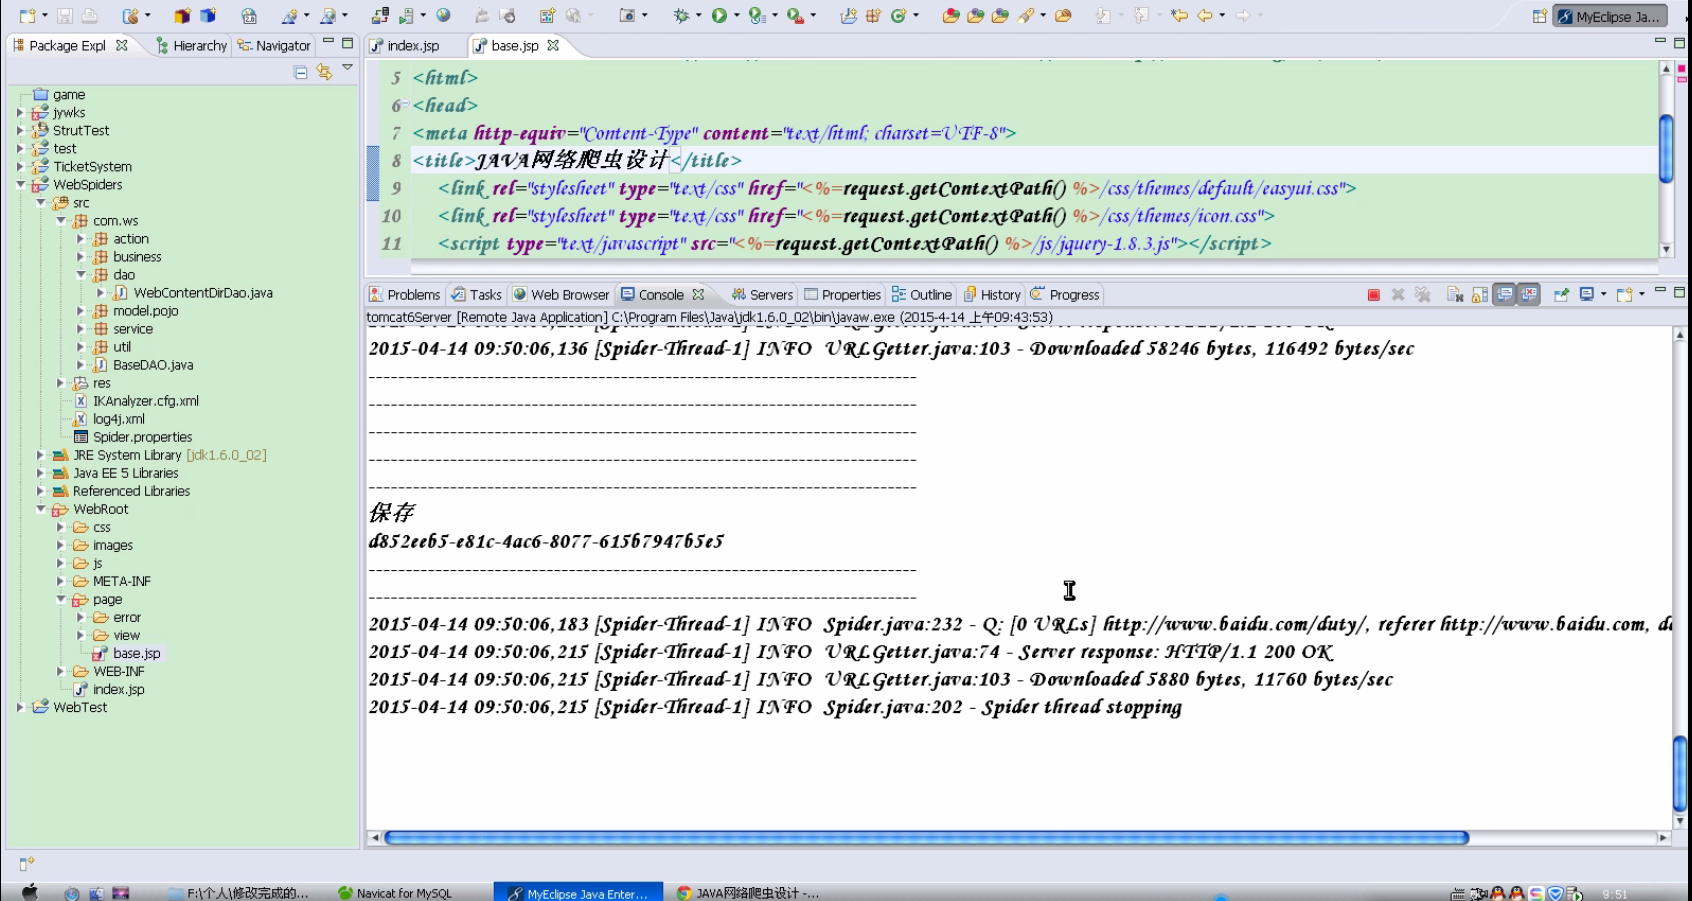Click the Link with Editor icon in Package Explorer

324,72
